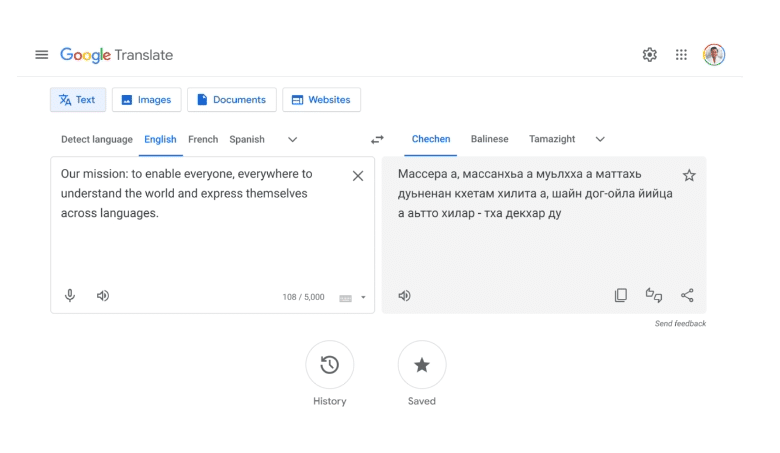780x453 pixels.
Task: Listen to the Chechen translation
Action: click(404, 295)
